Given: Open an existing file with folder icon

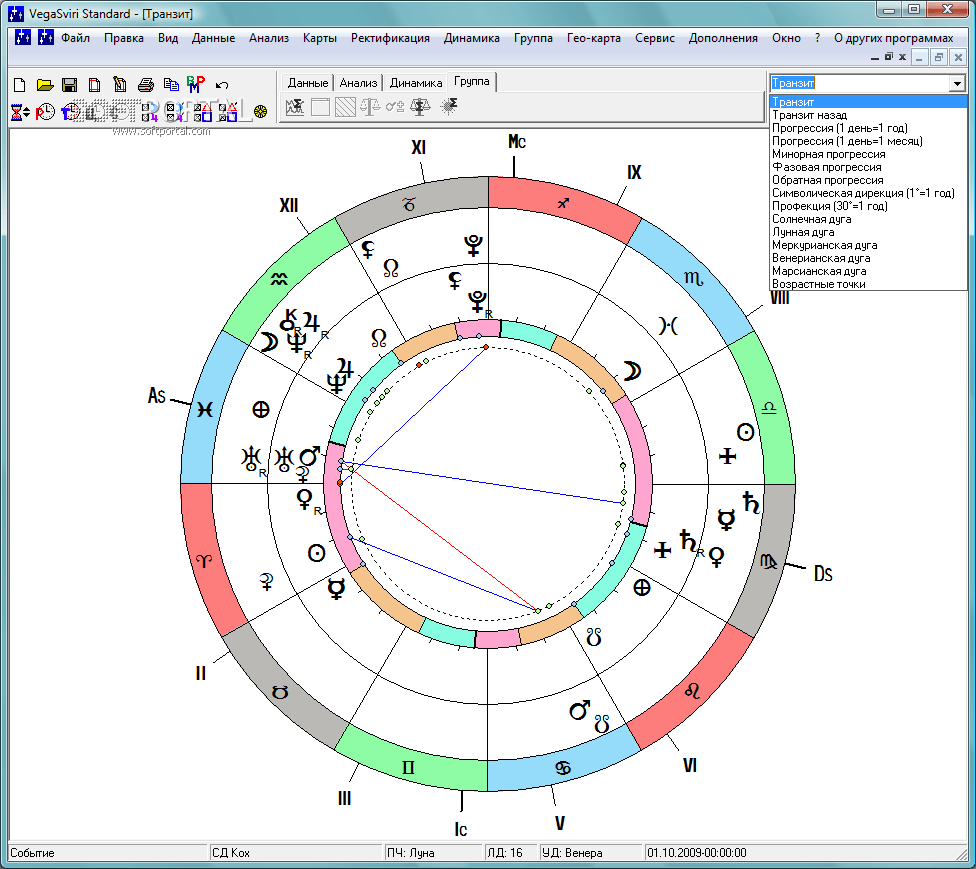Looking at the screenshot, I should pyautogui.click(x=45, y=85).
